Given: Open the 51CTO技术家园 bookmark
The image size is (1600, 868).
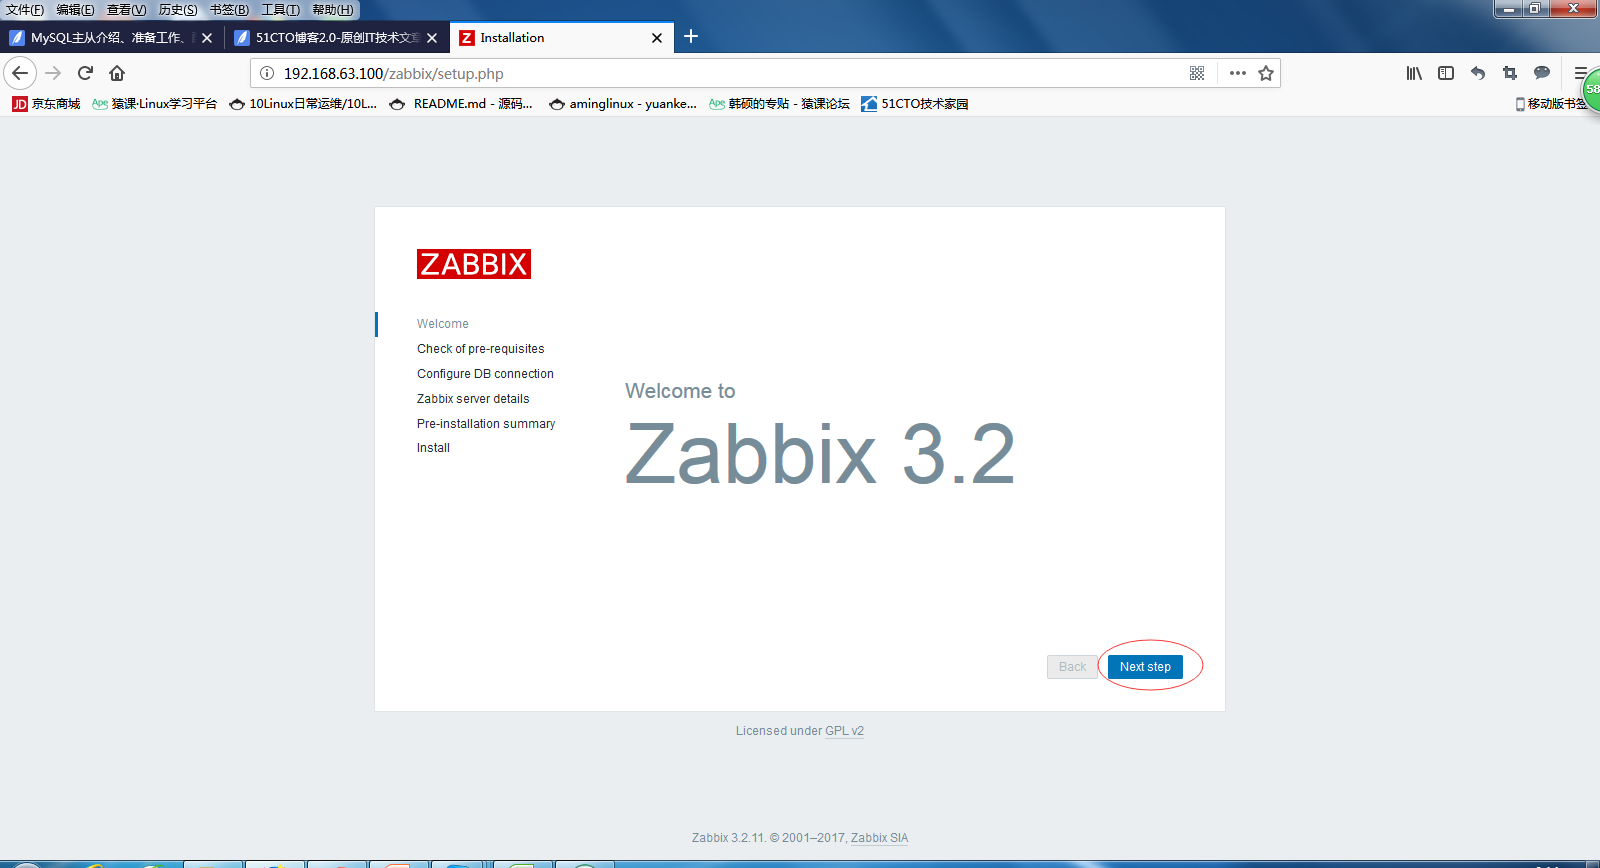Looking at the screenshot, I should click(x=915, y=104).
